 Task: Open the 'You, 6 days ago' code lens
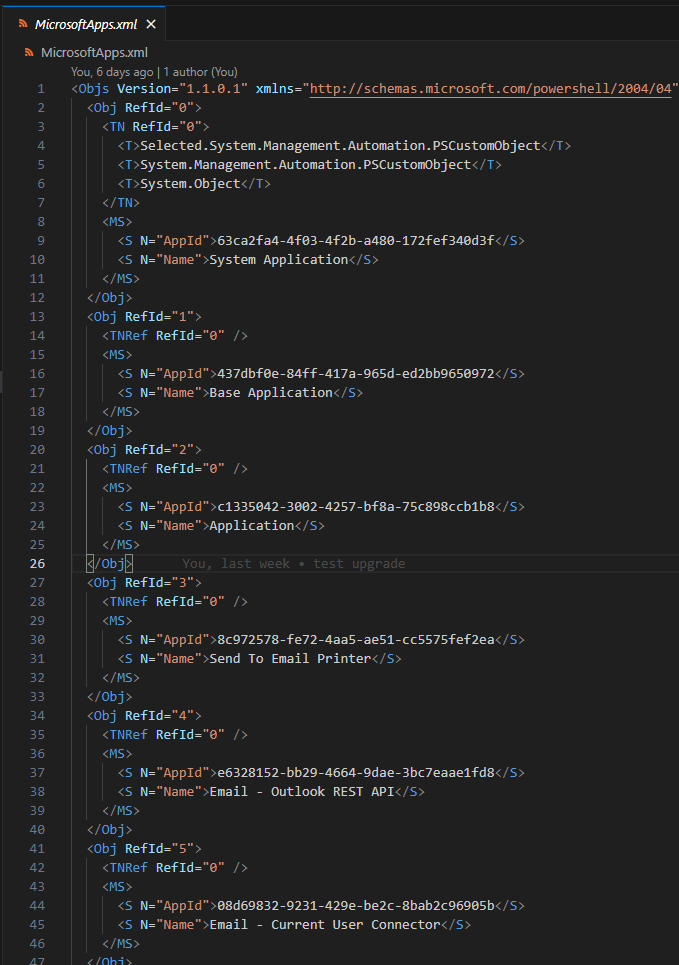click(x=154, y=72)
